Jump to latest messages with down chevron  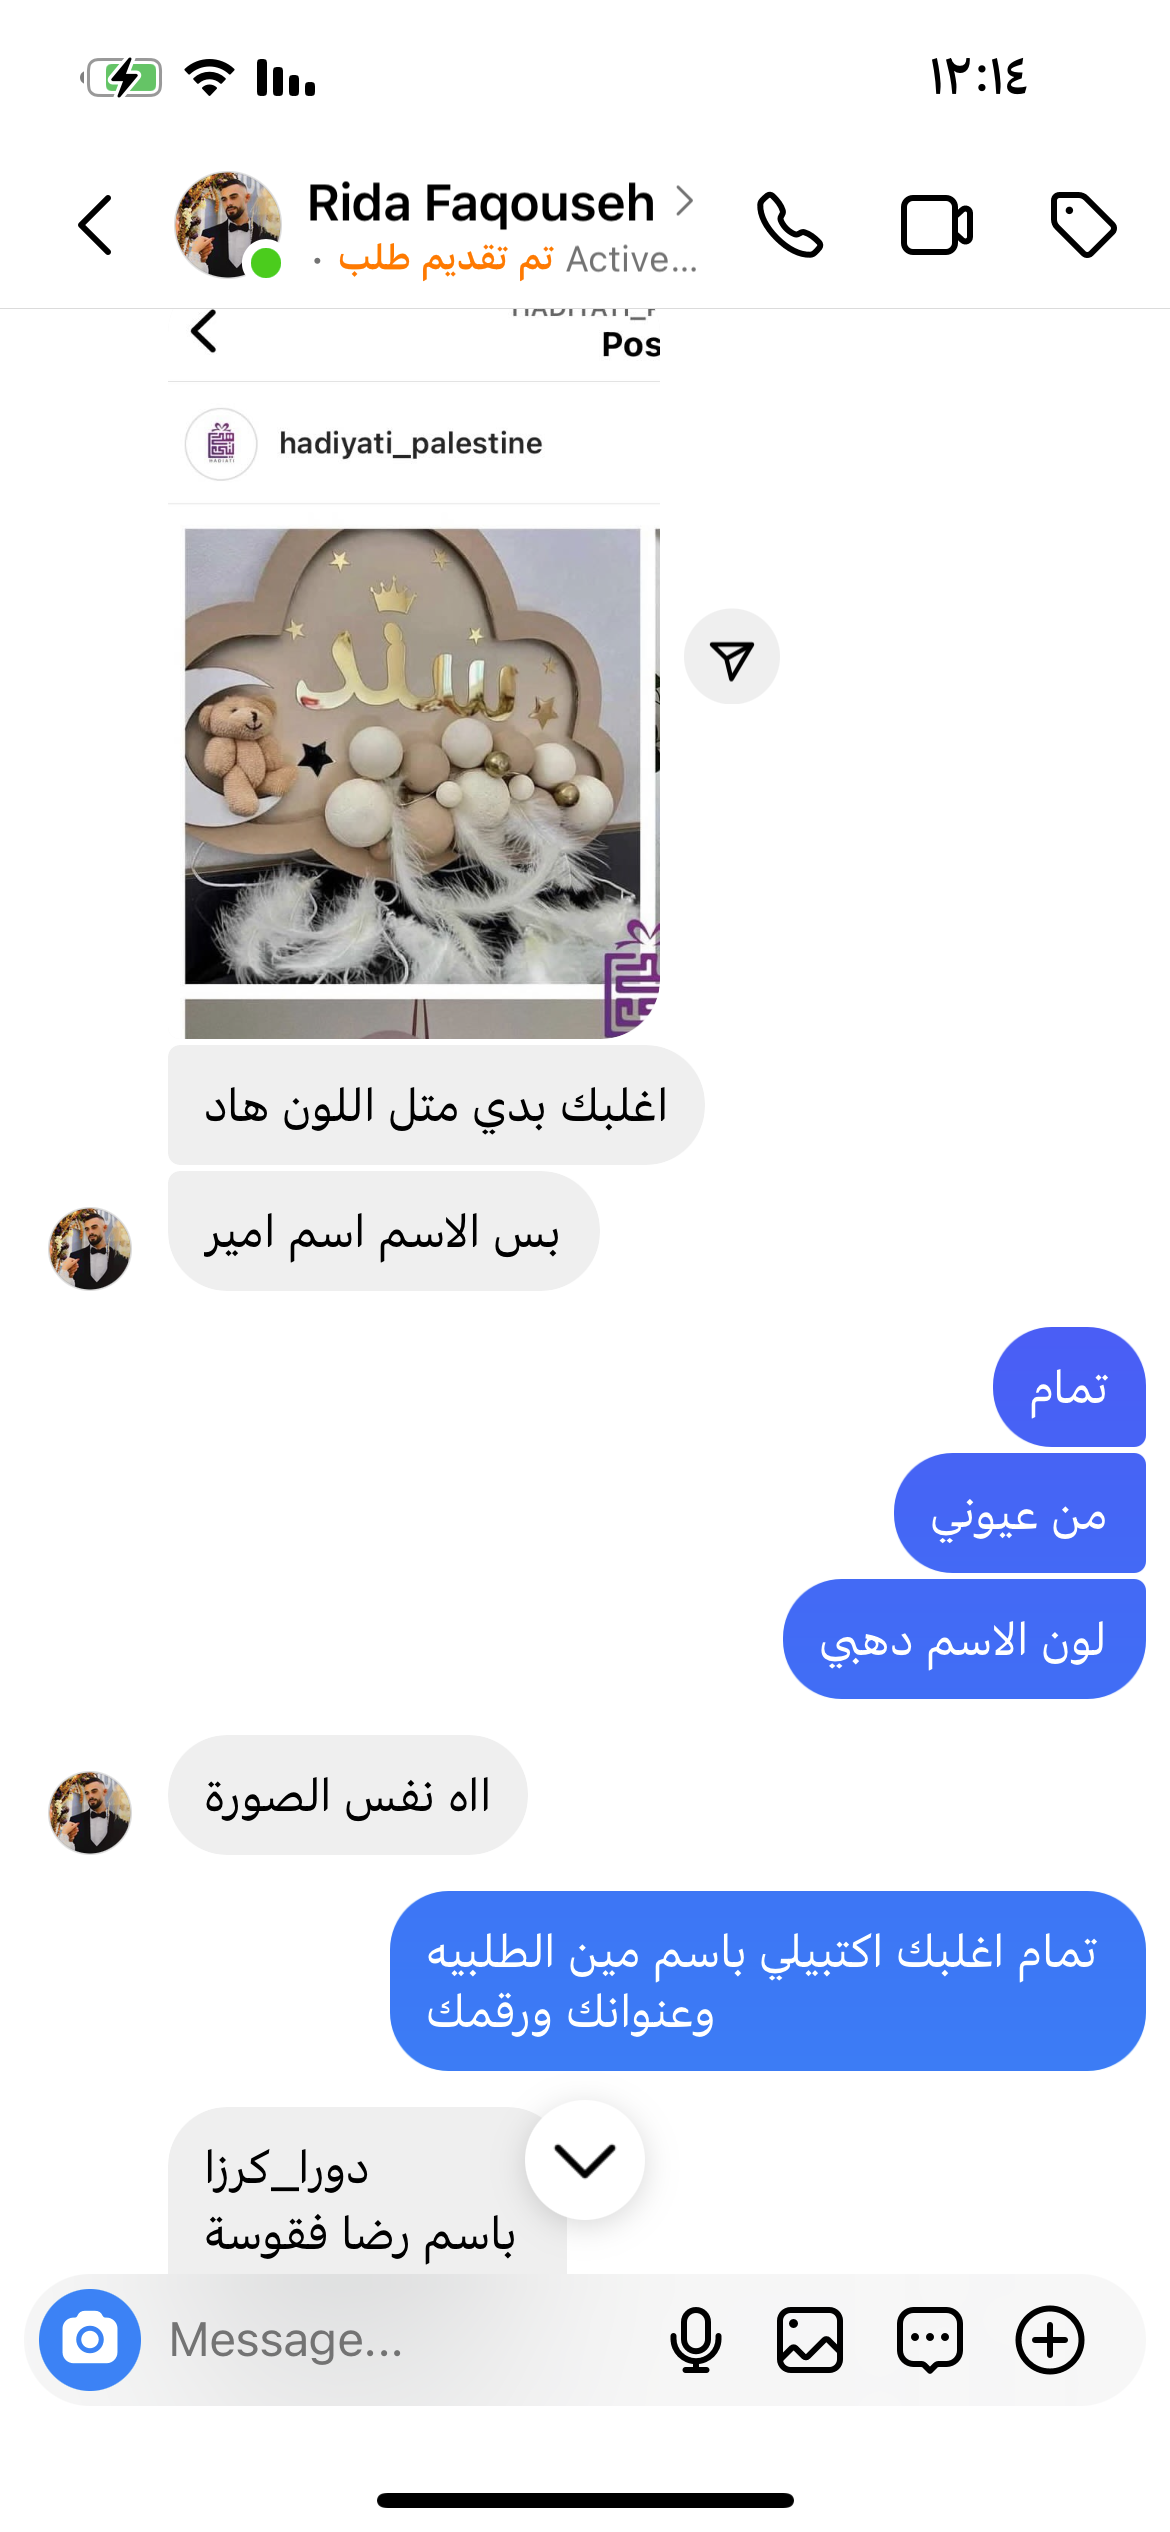(585, 2160)
